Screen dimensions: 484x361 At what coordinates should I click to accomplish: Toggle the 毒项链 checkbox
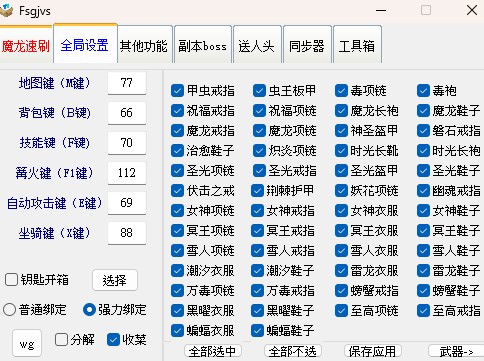pyautogui.click(x=341, y=91)
